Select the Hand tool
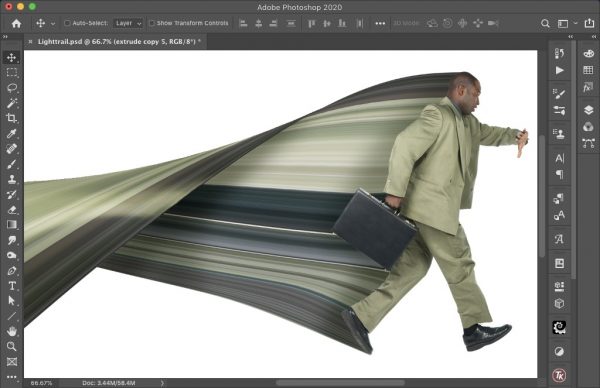 pos(11,331)
